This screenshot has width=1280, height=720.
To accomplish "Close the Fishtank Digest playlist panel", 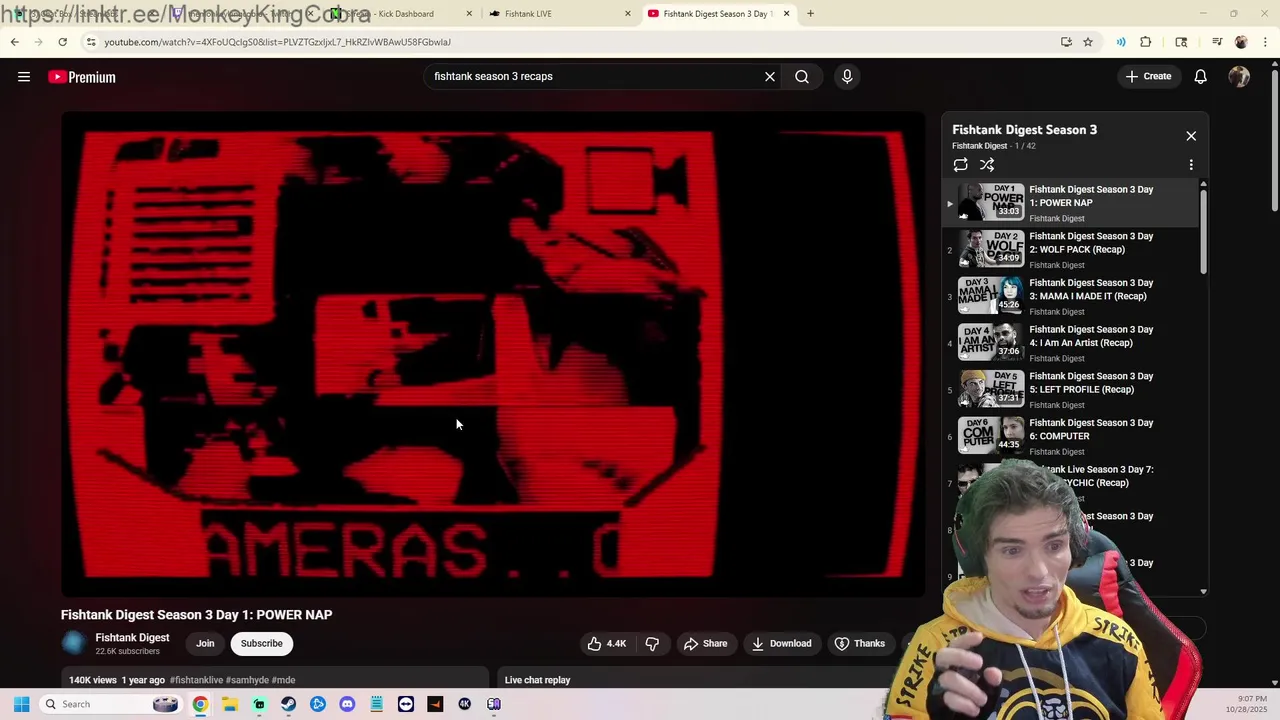I will tap(1191, 136).
